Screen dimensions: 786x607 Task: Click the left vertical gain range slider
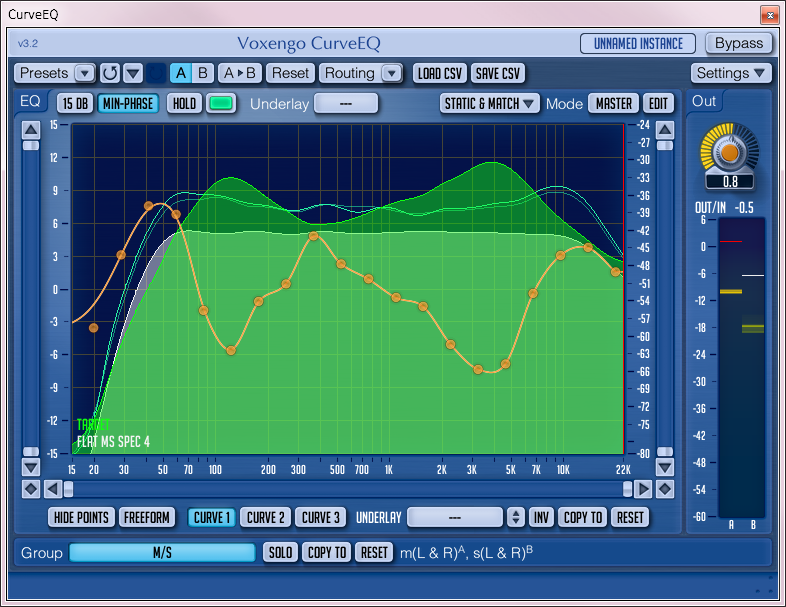pyautogui.click(x=31, y=299)
